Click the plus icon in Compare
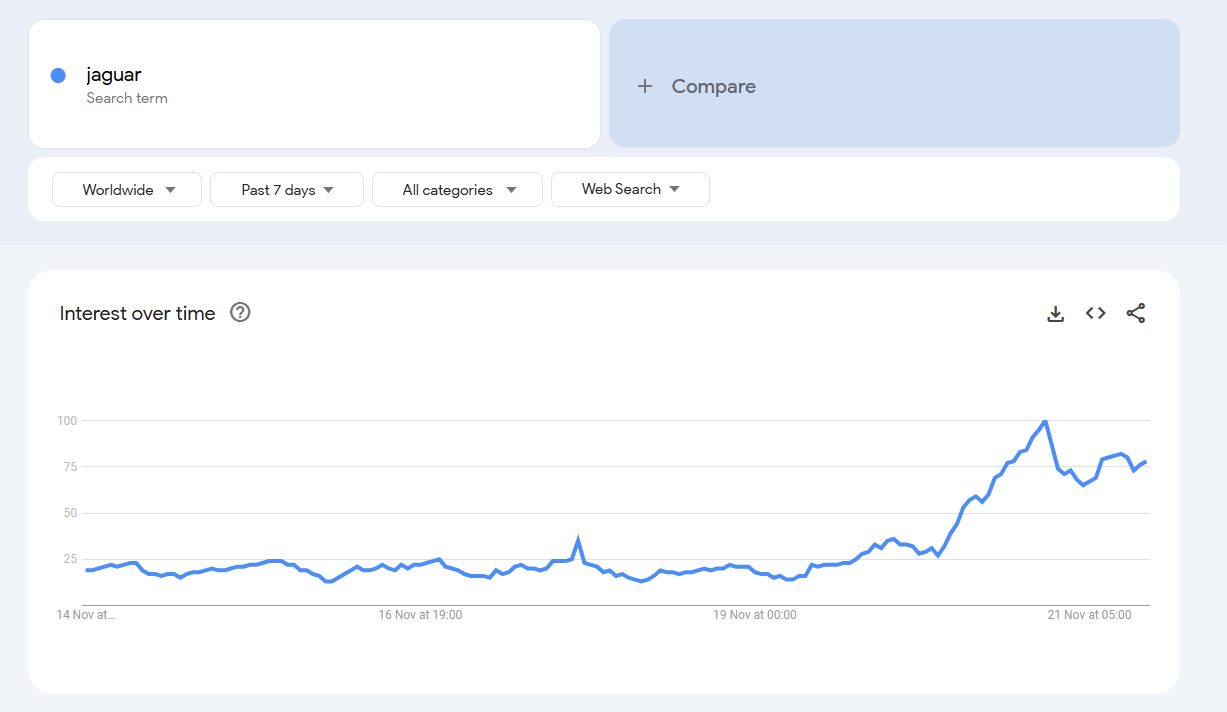This screenshot has height=712, width=1227. [645, 87]
